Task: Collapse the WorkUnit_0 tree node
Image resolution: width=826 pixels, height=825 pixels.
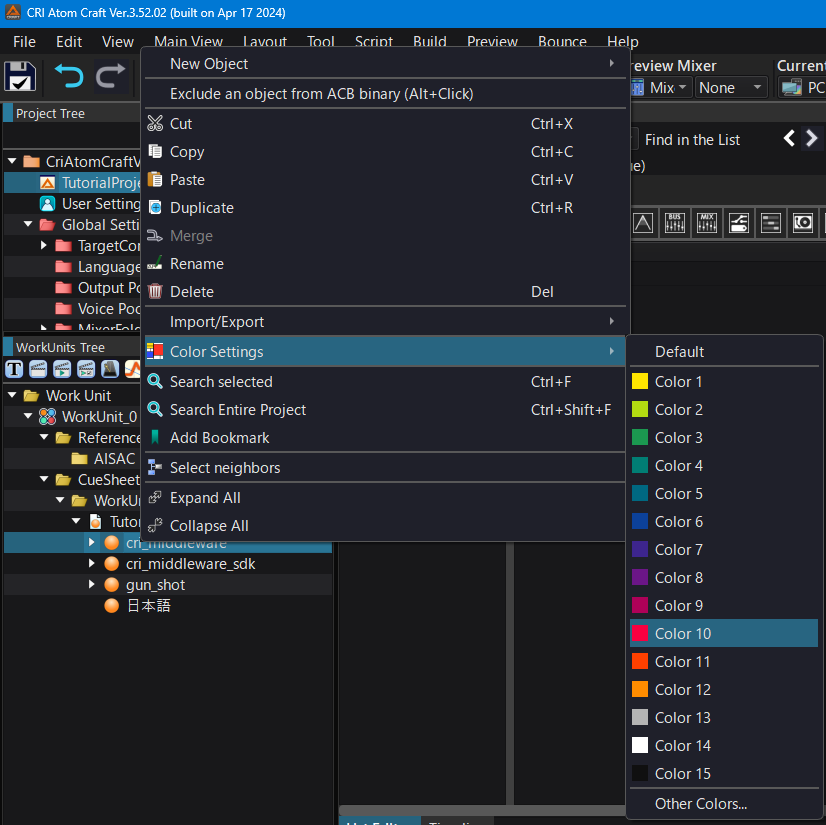Action: click(x=28, y=416)
